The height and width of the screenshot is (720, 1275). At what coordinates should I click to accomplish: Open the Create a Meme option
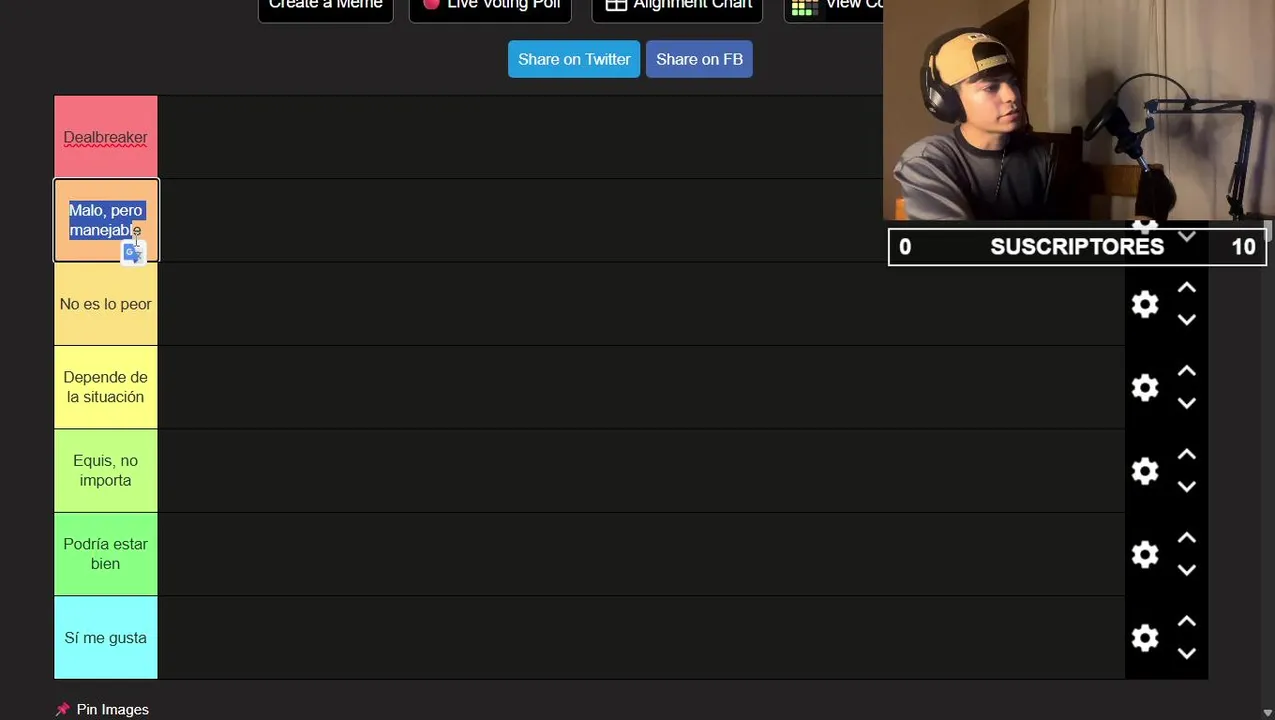coord(325,7)
